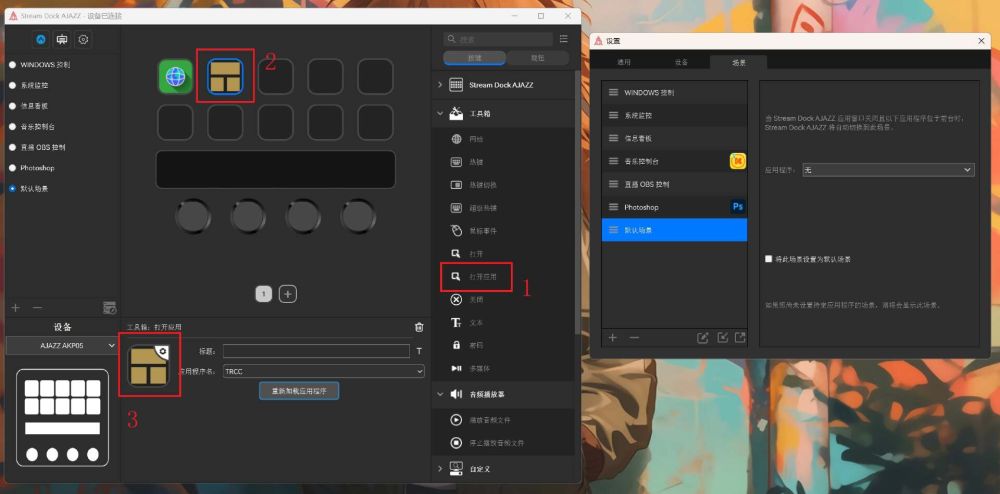
Task: Close the Settings window
Action: point(981,41)
